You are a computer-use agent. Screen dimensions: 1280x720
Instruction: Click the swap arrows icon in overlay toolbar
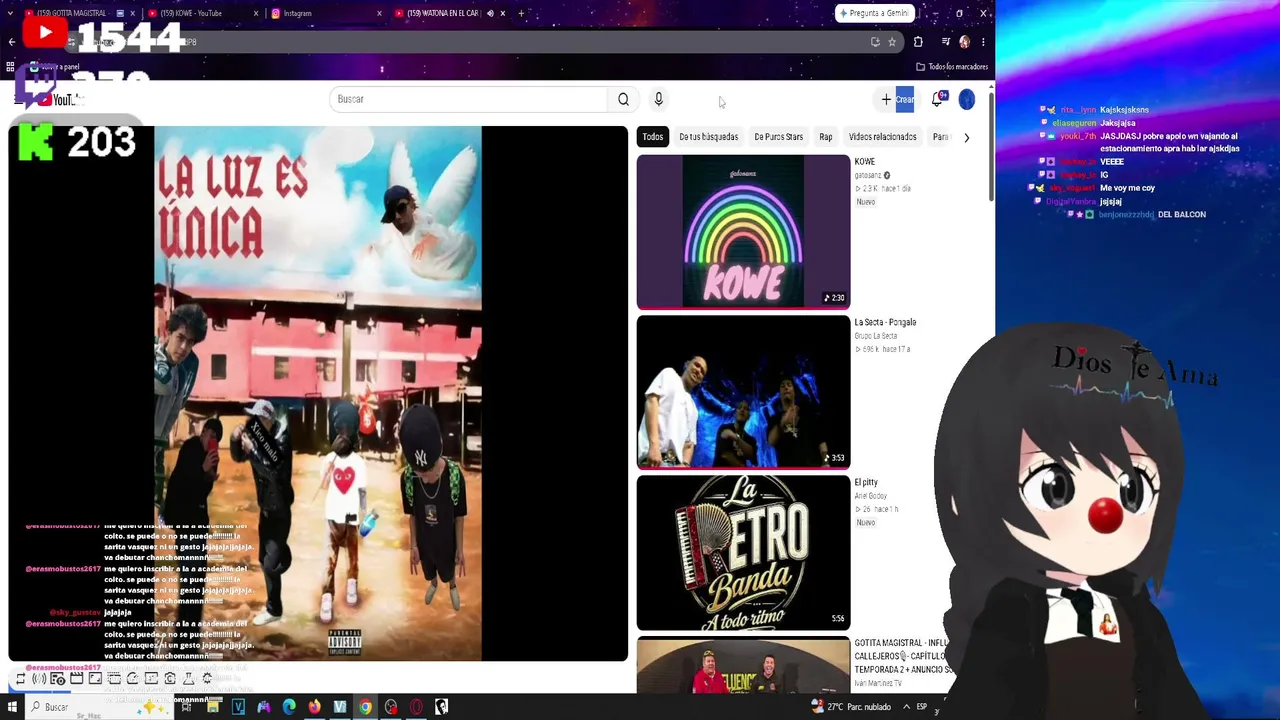[20, 679]
